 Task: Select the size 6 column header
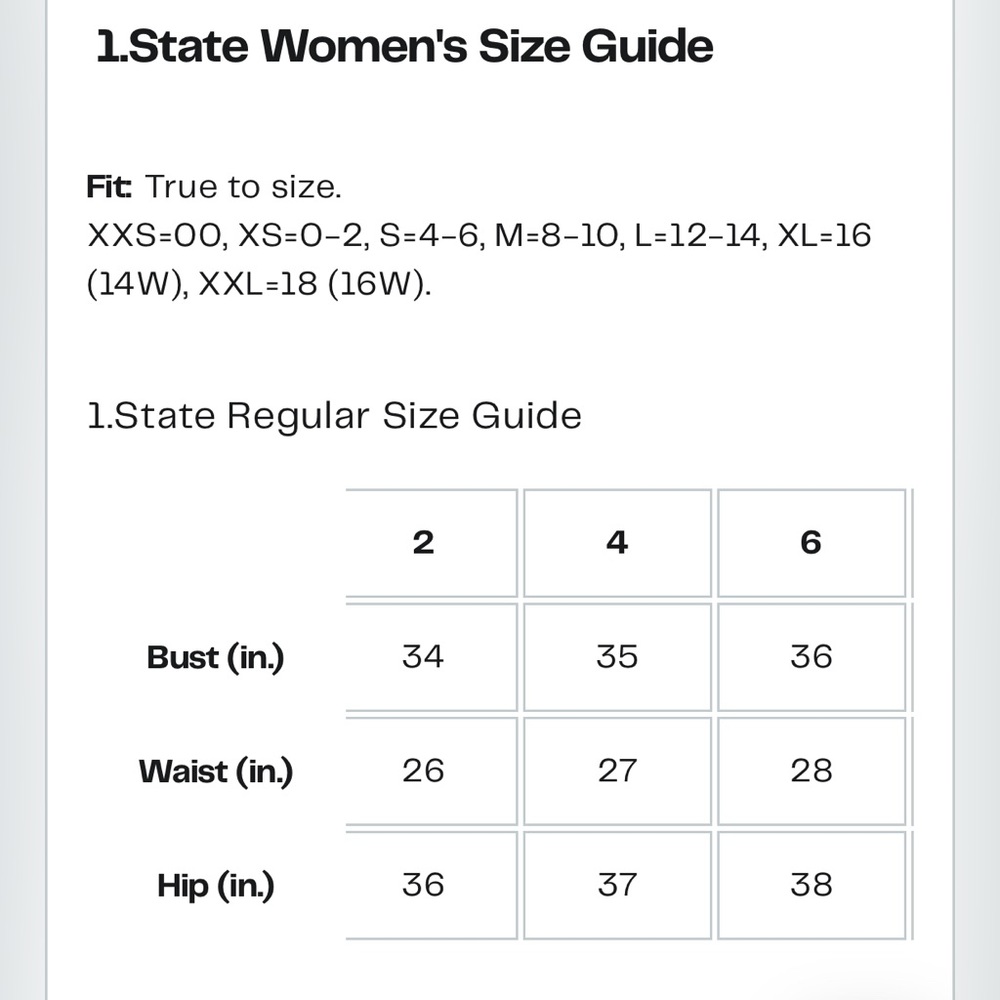pos(811,543)
